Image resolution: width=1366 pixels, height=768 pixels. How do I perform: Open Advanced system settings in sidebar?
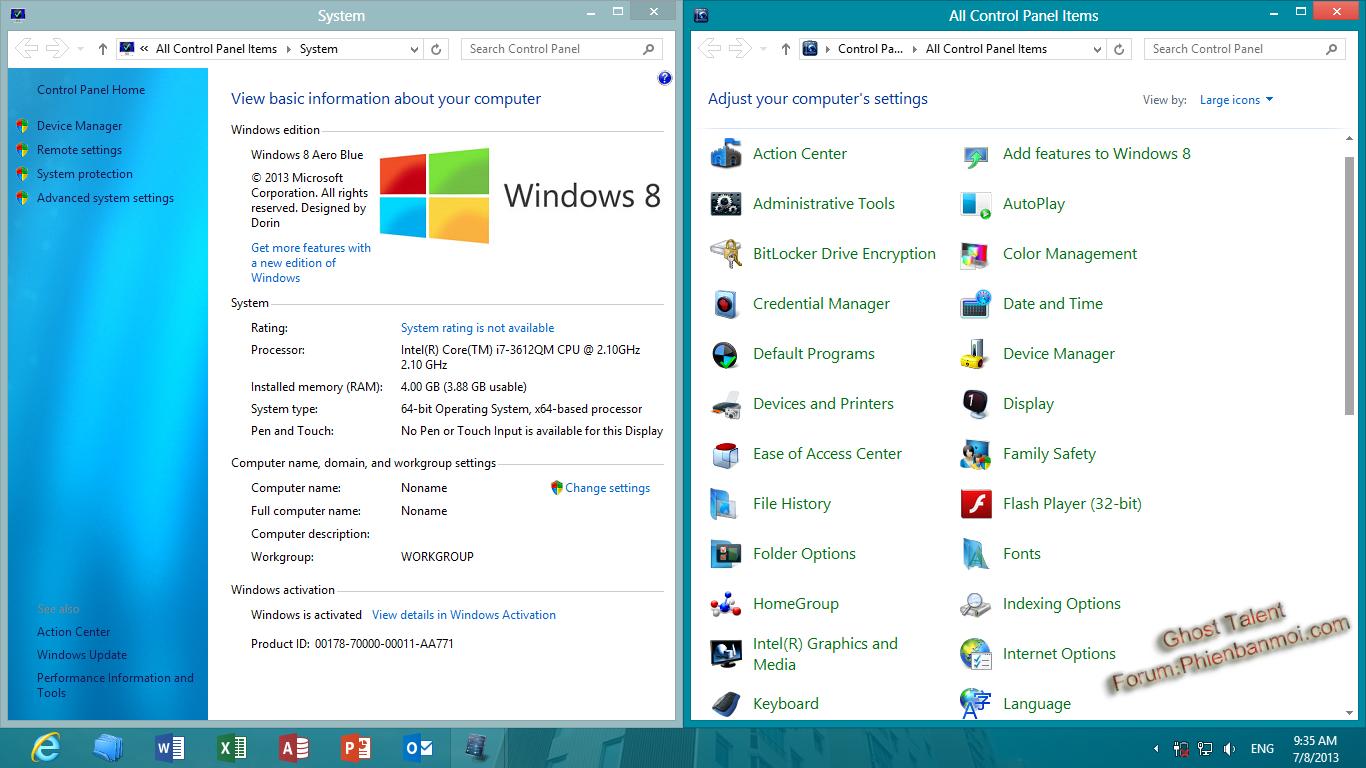[x=105, y=198]
